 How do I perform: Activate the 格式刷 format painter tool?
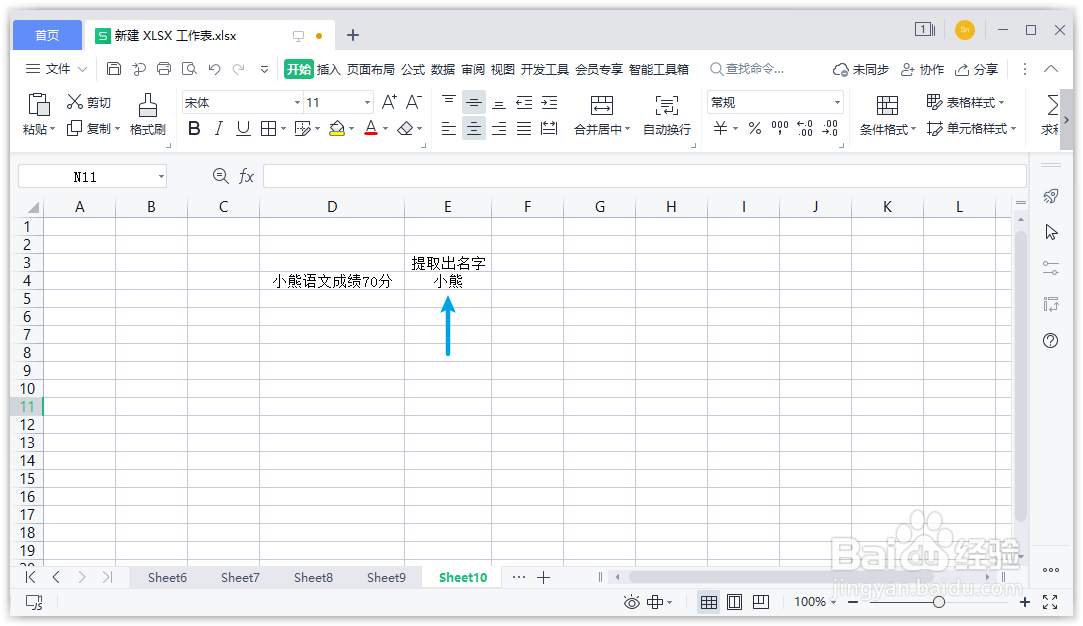tap(146, 112)
